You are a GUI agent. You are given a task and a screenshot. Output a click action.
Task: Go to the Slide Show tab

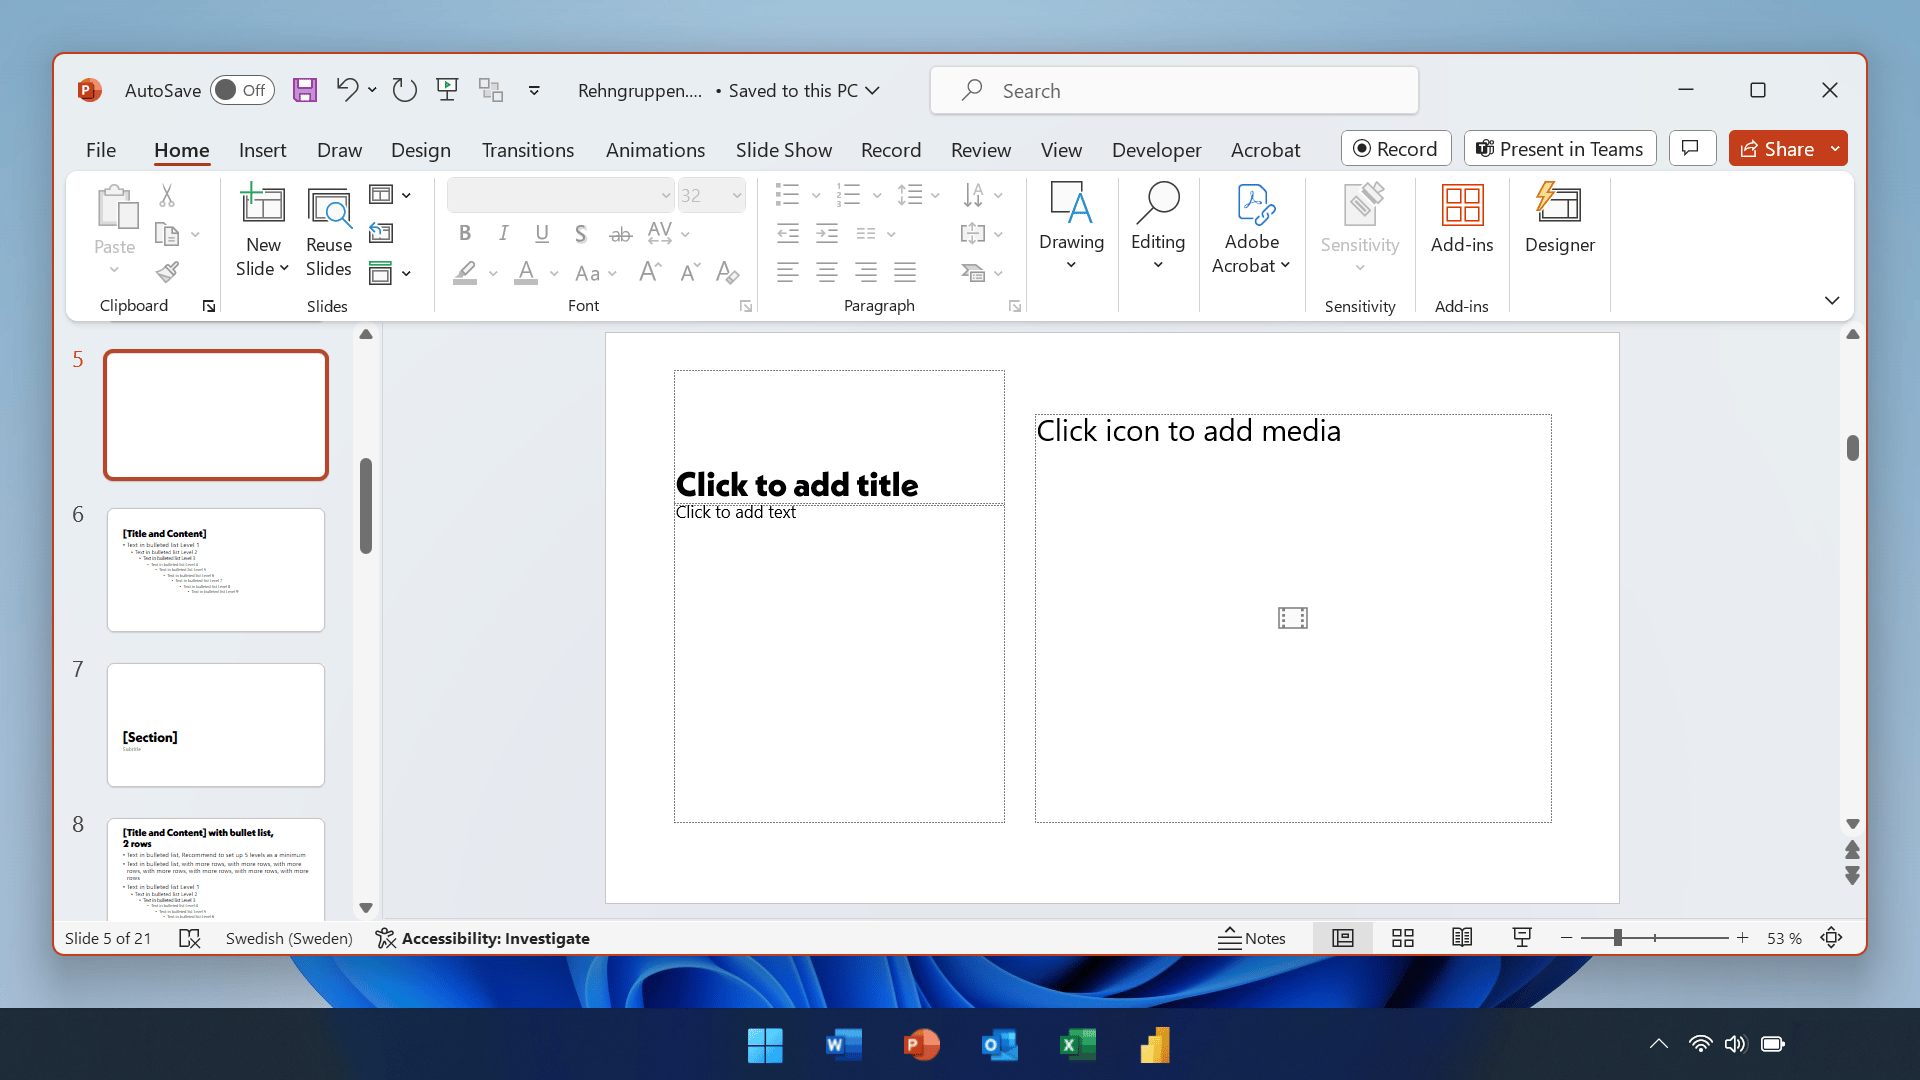(784, 149)
